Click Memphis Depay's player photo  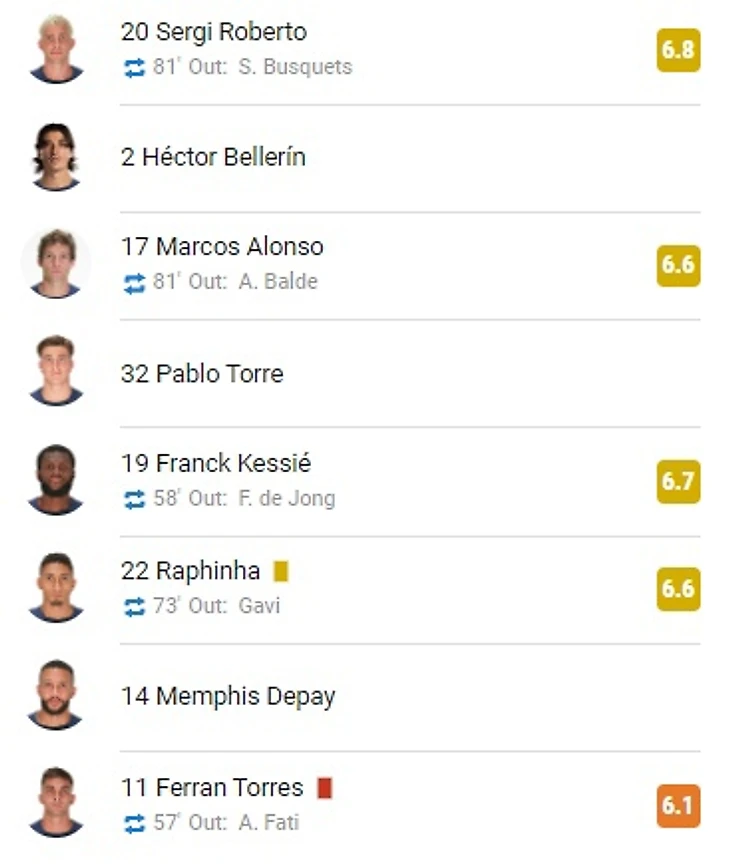click(56, 696)
